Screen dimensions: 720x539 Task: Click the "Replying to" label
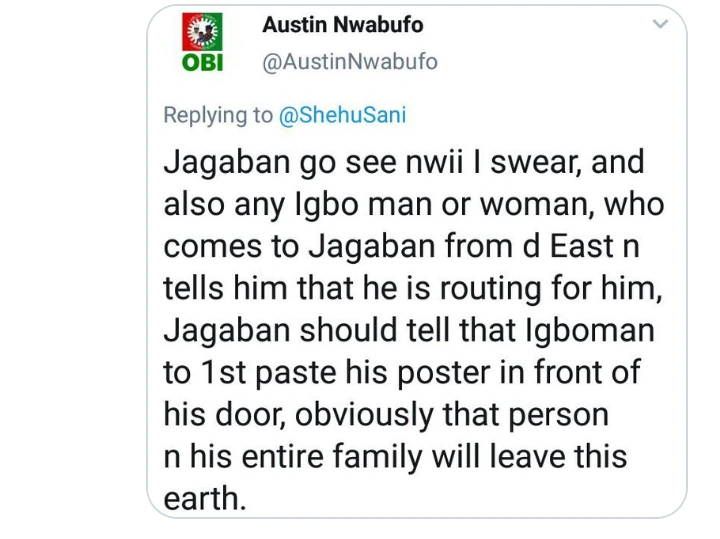point(218,115)
